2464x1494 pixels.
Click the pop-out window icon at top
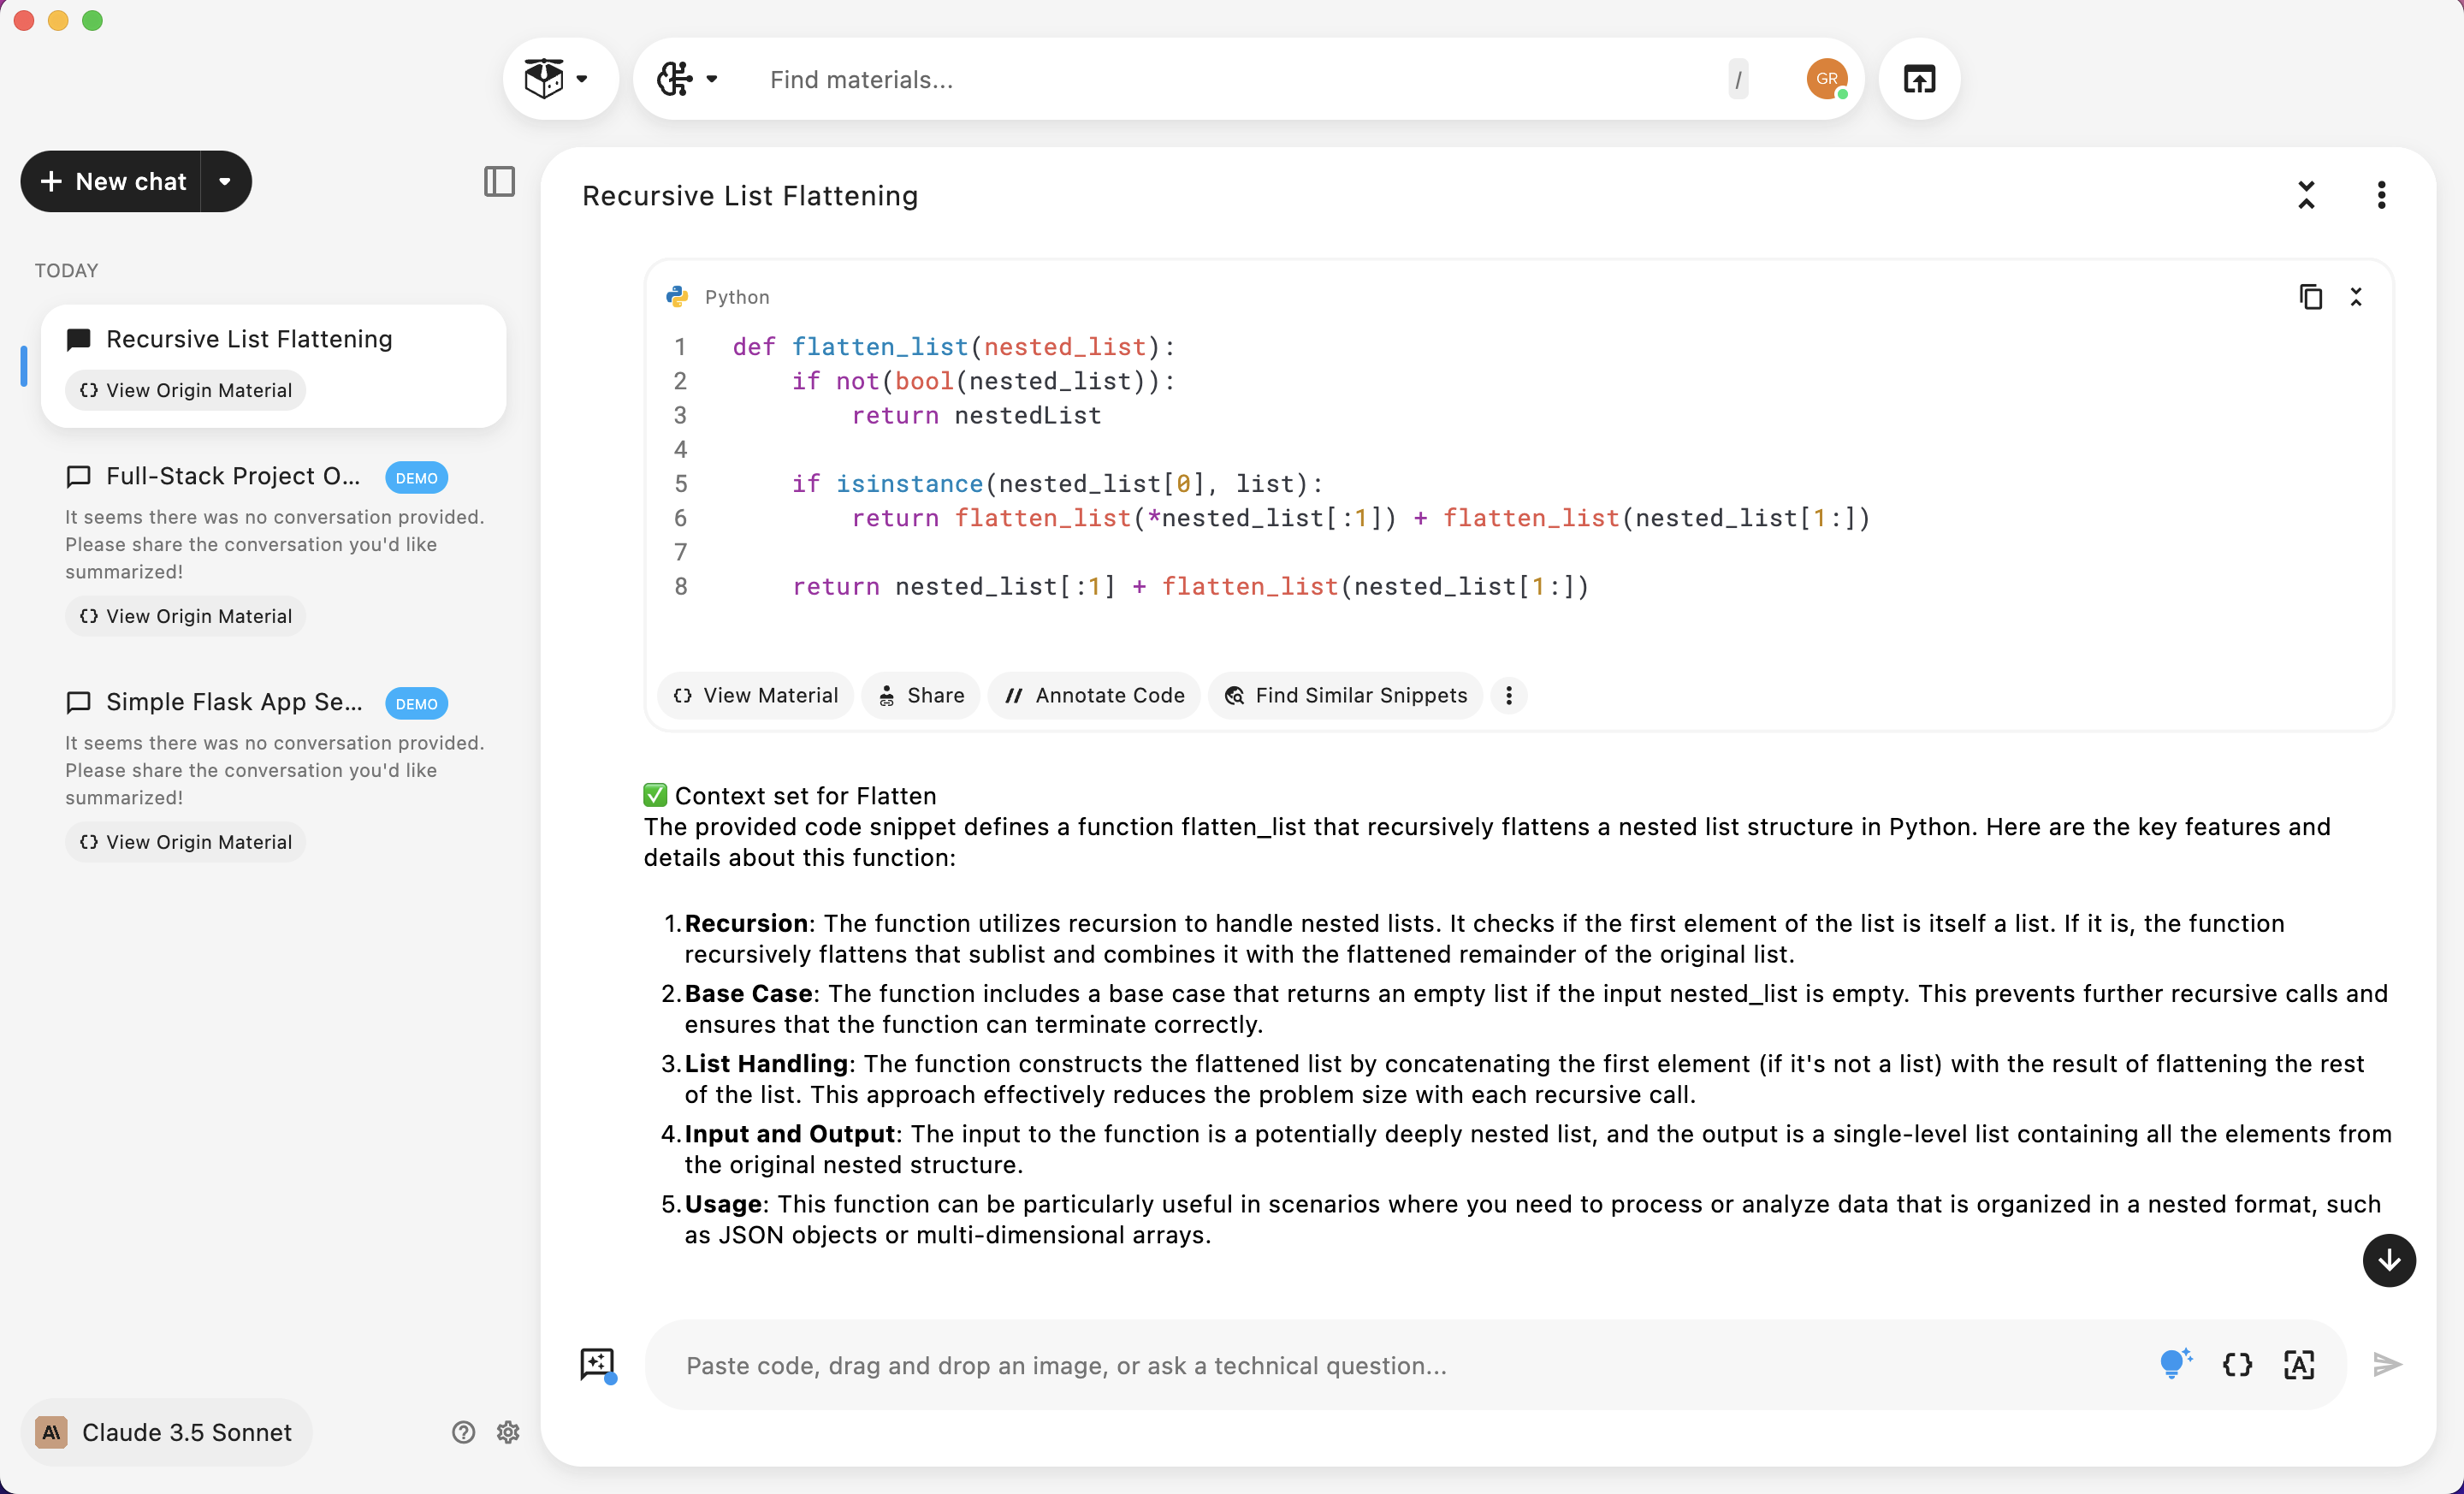[1919, 79]
